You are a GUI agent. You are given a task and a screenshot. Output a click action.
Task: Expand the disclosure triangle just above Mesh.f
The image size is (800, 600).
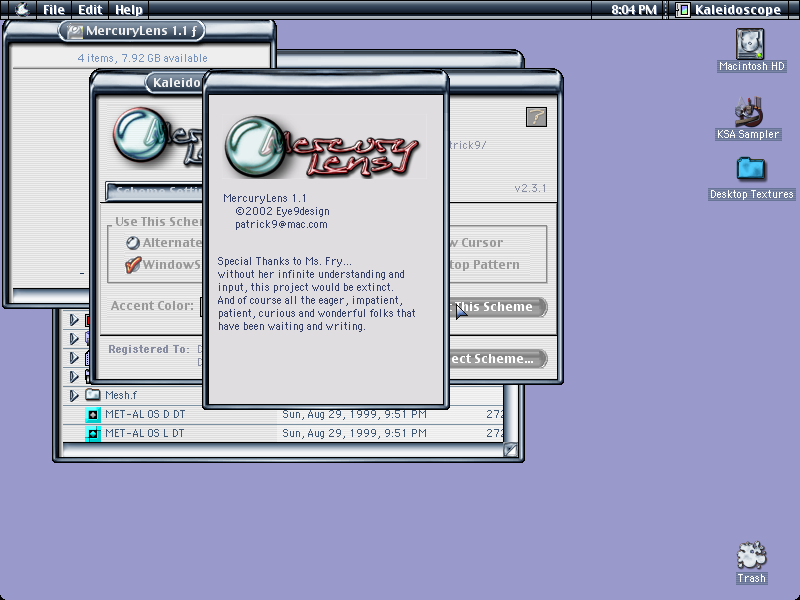pos(74,376)
